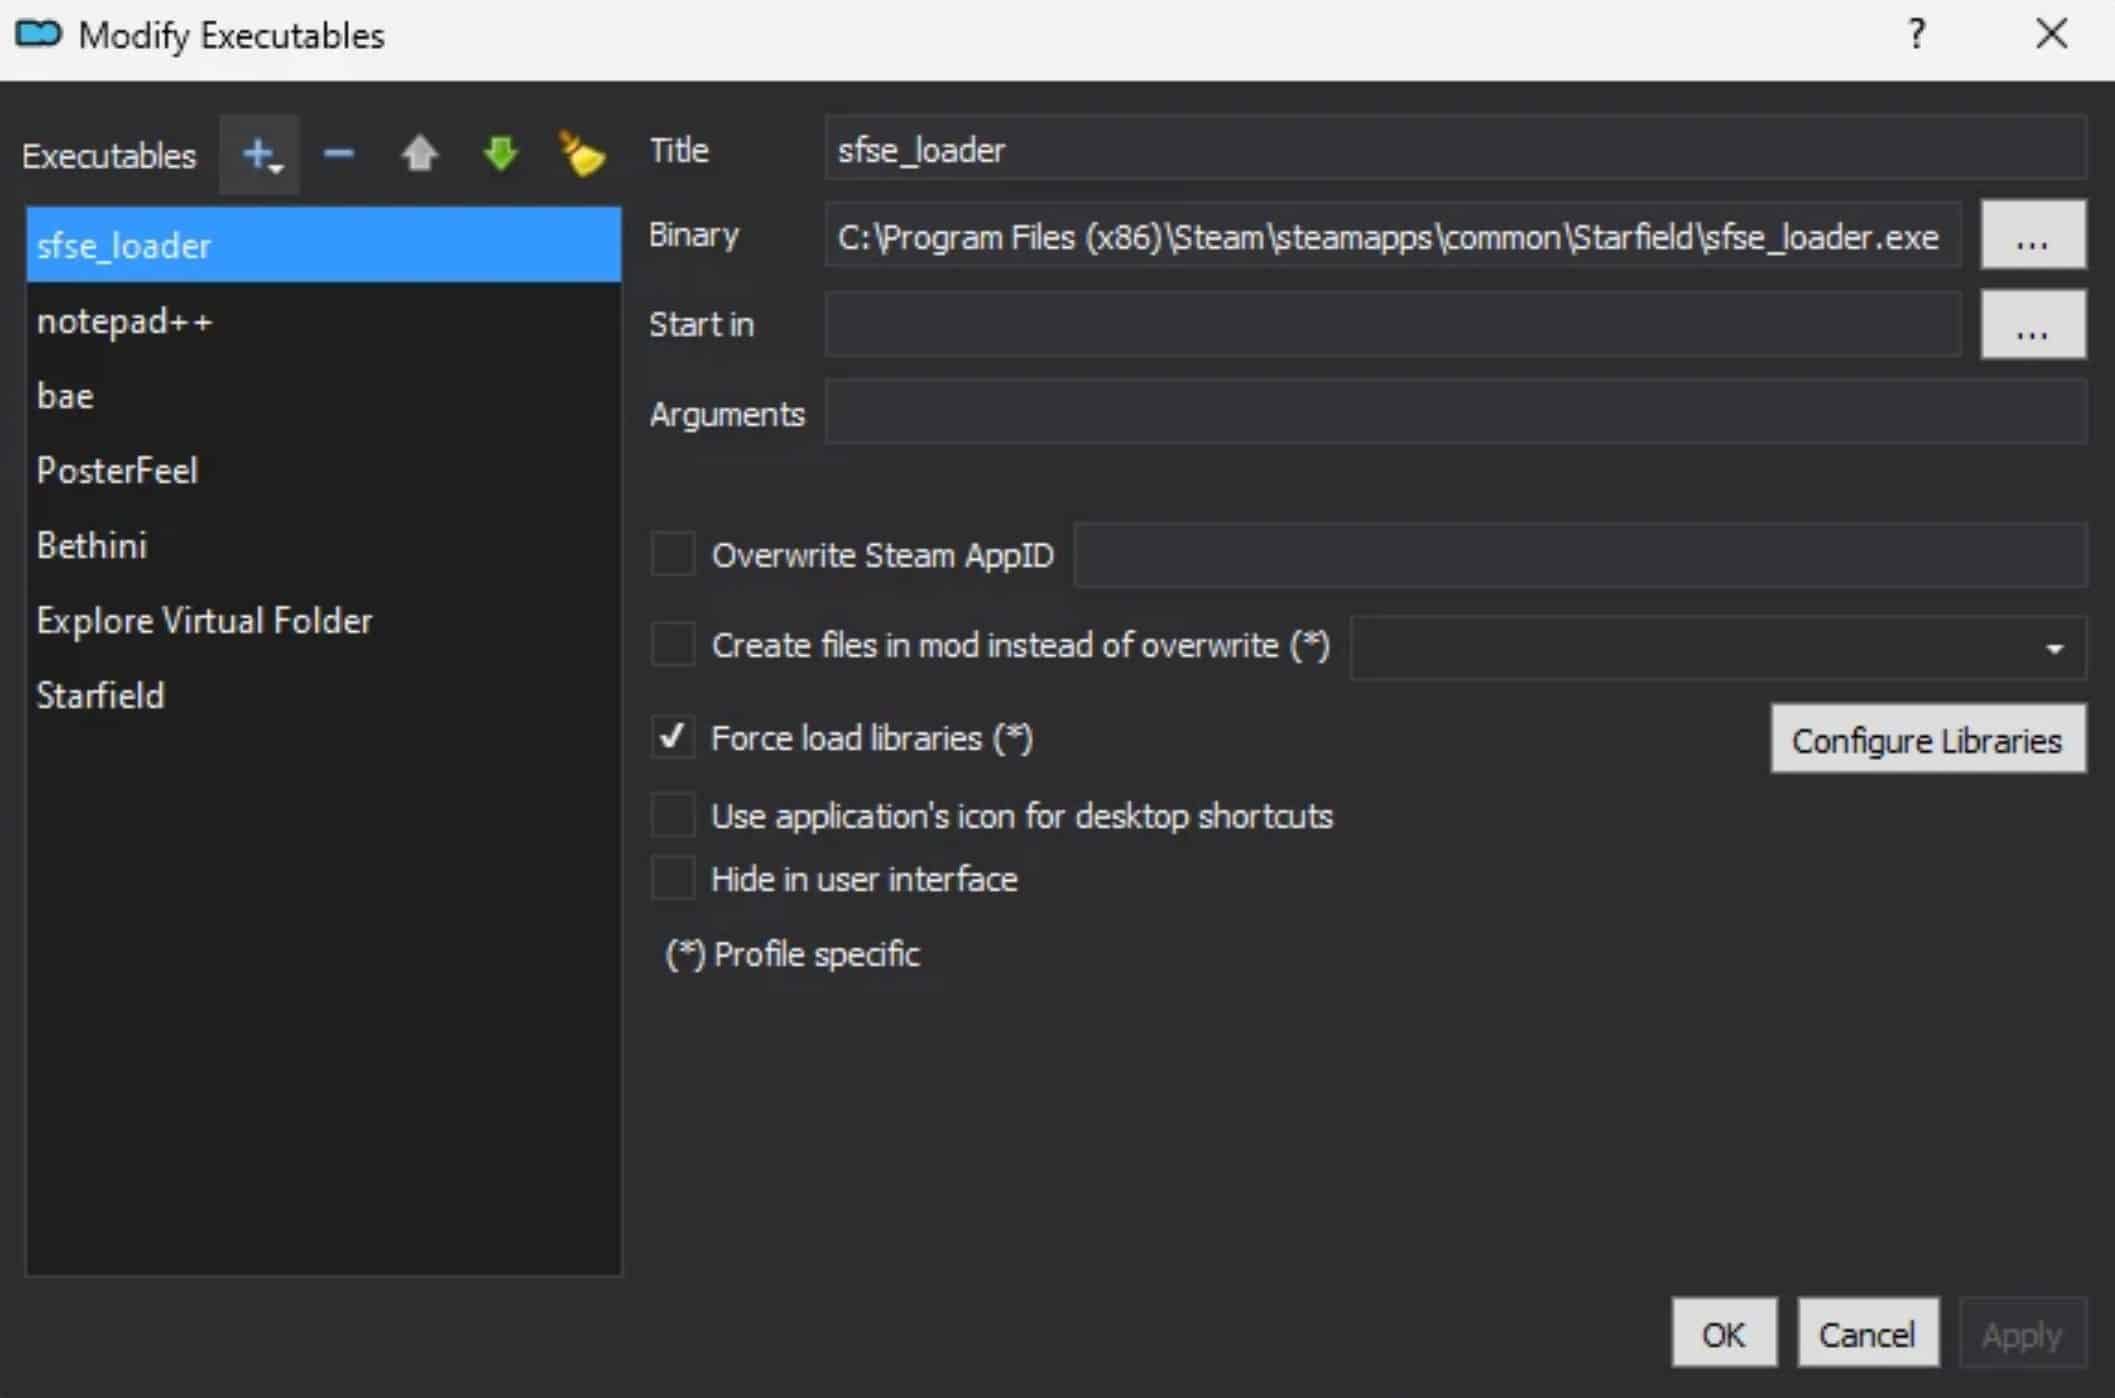Browse for Binary path ellipsis button
This screenshot has height=1398, width=2115.
2032,236
